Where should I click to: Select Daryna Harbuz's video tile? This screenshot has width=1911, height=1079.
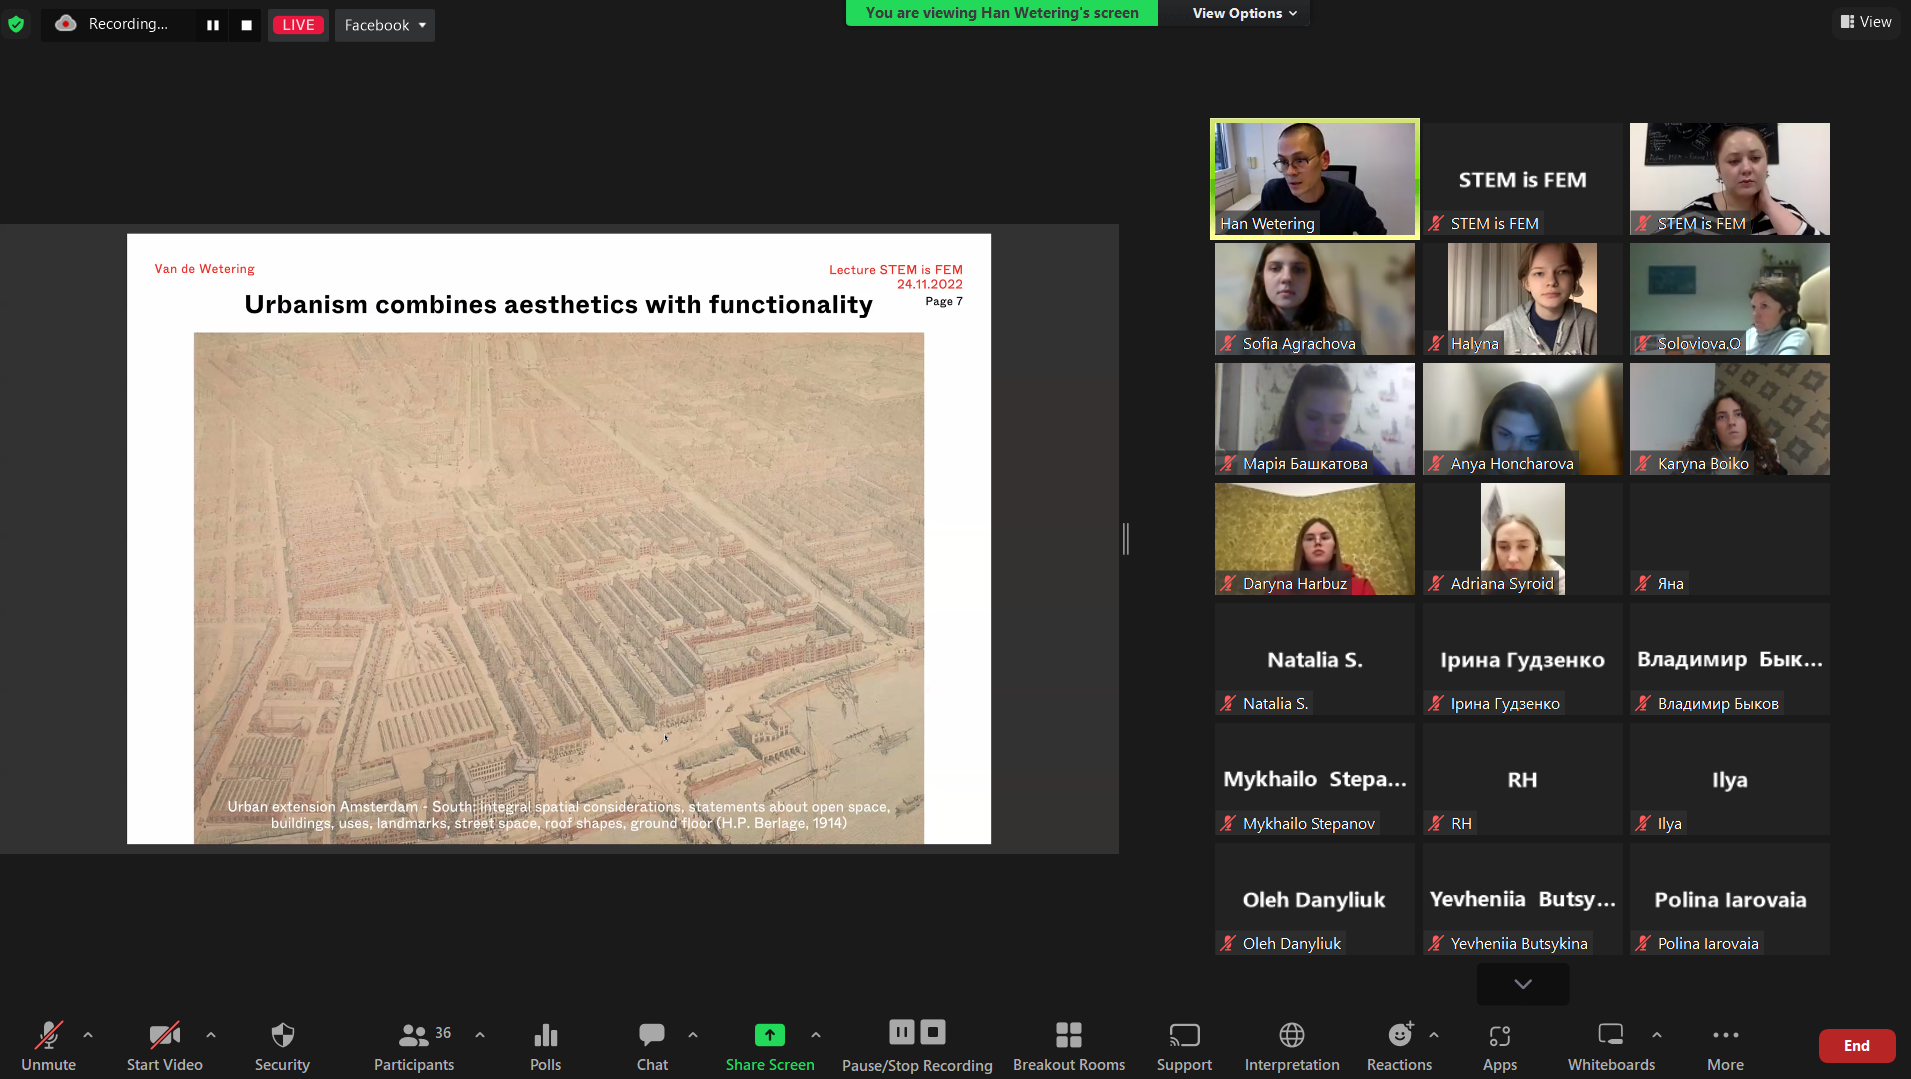pos(1315,539)
